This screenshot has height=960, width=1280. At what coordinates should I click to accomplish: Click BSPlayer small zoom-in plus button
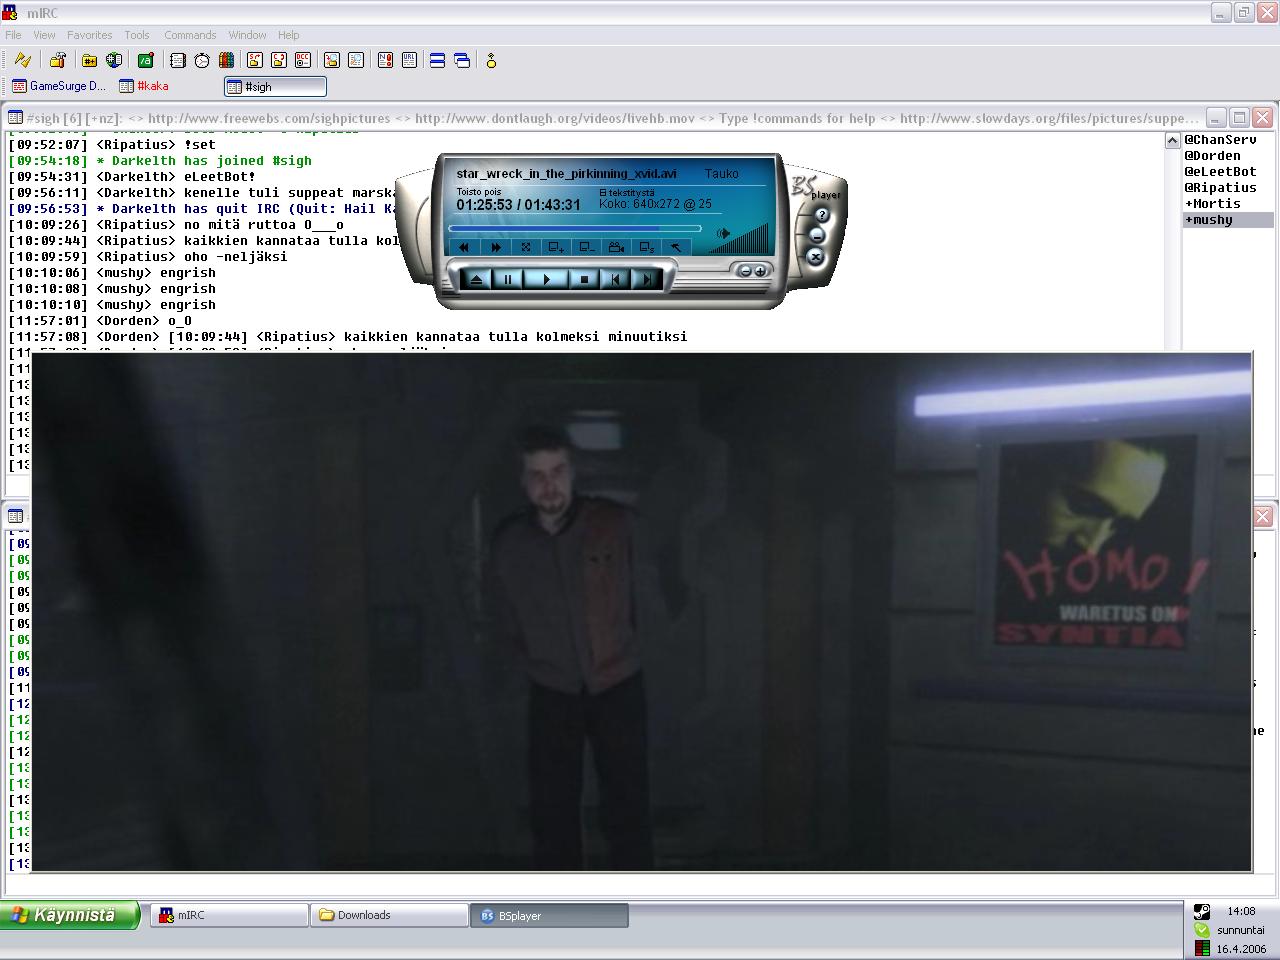tap(760, 271)
